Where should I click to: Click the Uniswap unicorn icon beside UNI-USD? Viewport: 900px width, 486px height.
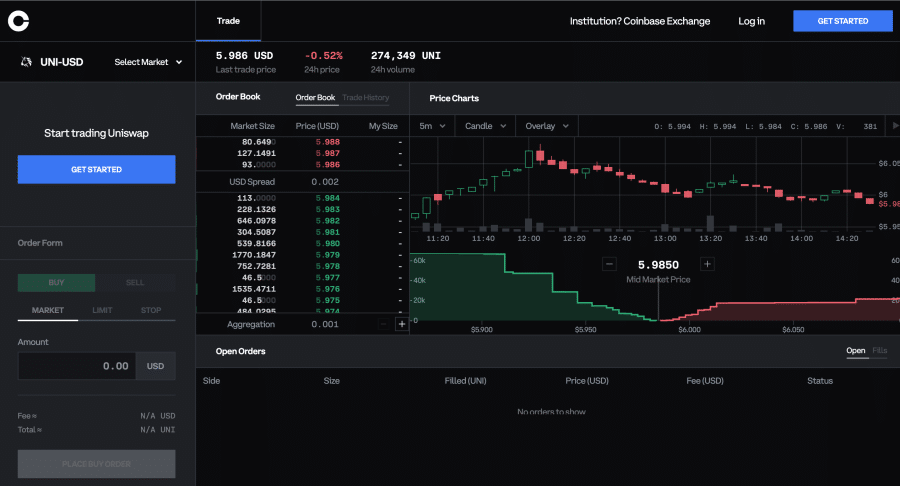click(x=26, y=62)
